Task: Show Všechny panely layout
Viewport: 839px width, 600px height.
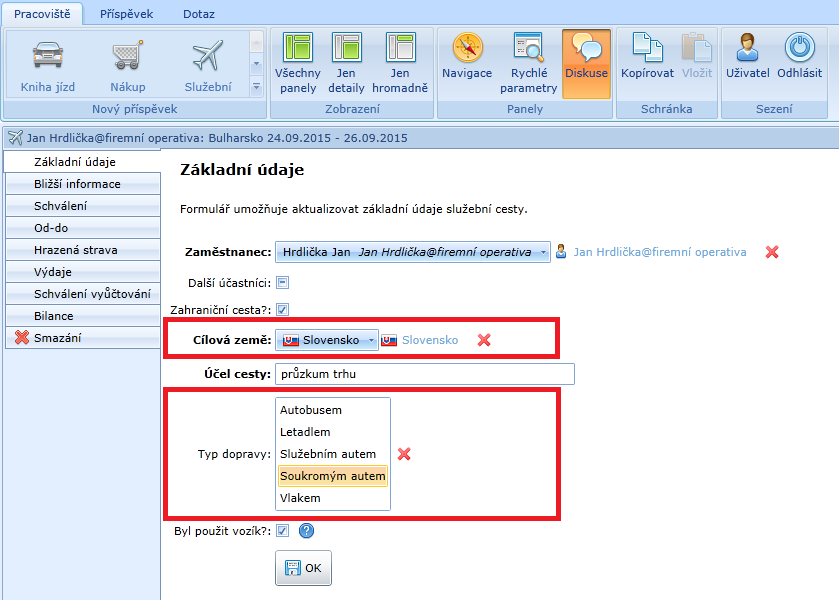Action: pos(298,63)
